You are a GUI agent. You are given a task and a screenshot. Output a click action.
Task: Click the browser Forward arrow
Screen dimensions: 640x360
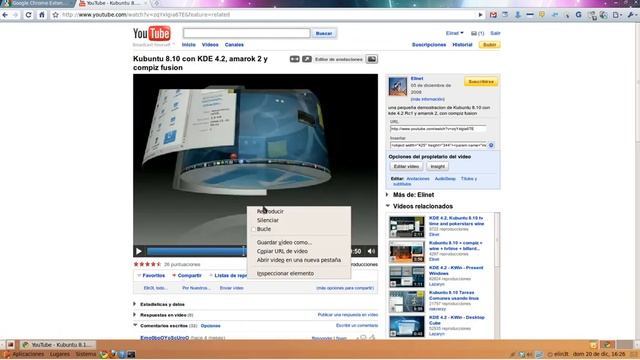click(16, 15)
